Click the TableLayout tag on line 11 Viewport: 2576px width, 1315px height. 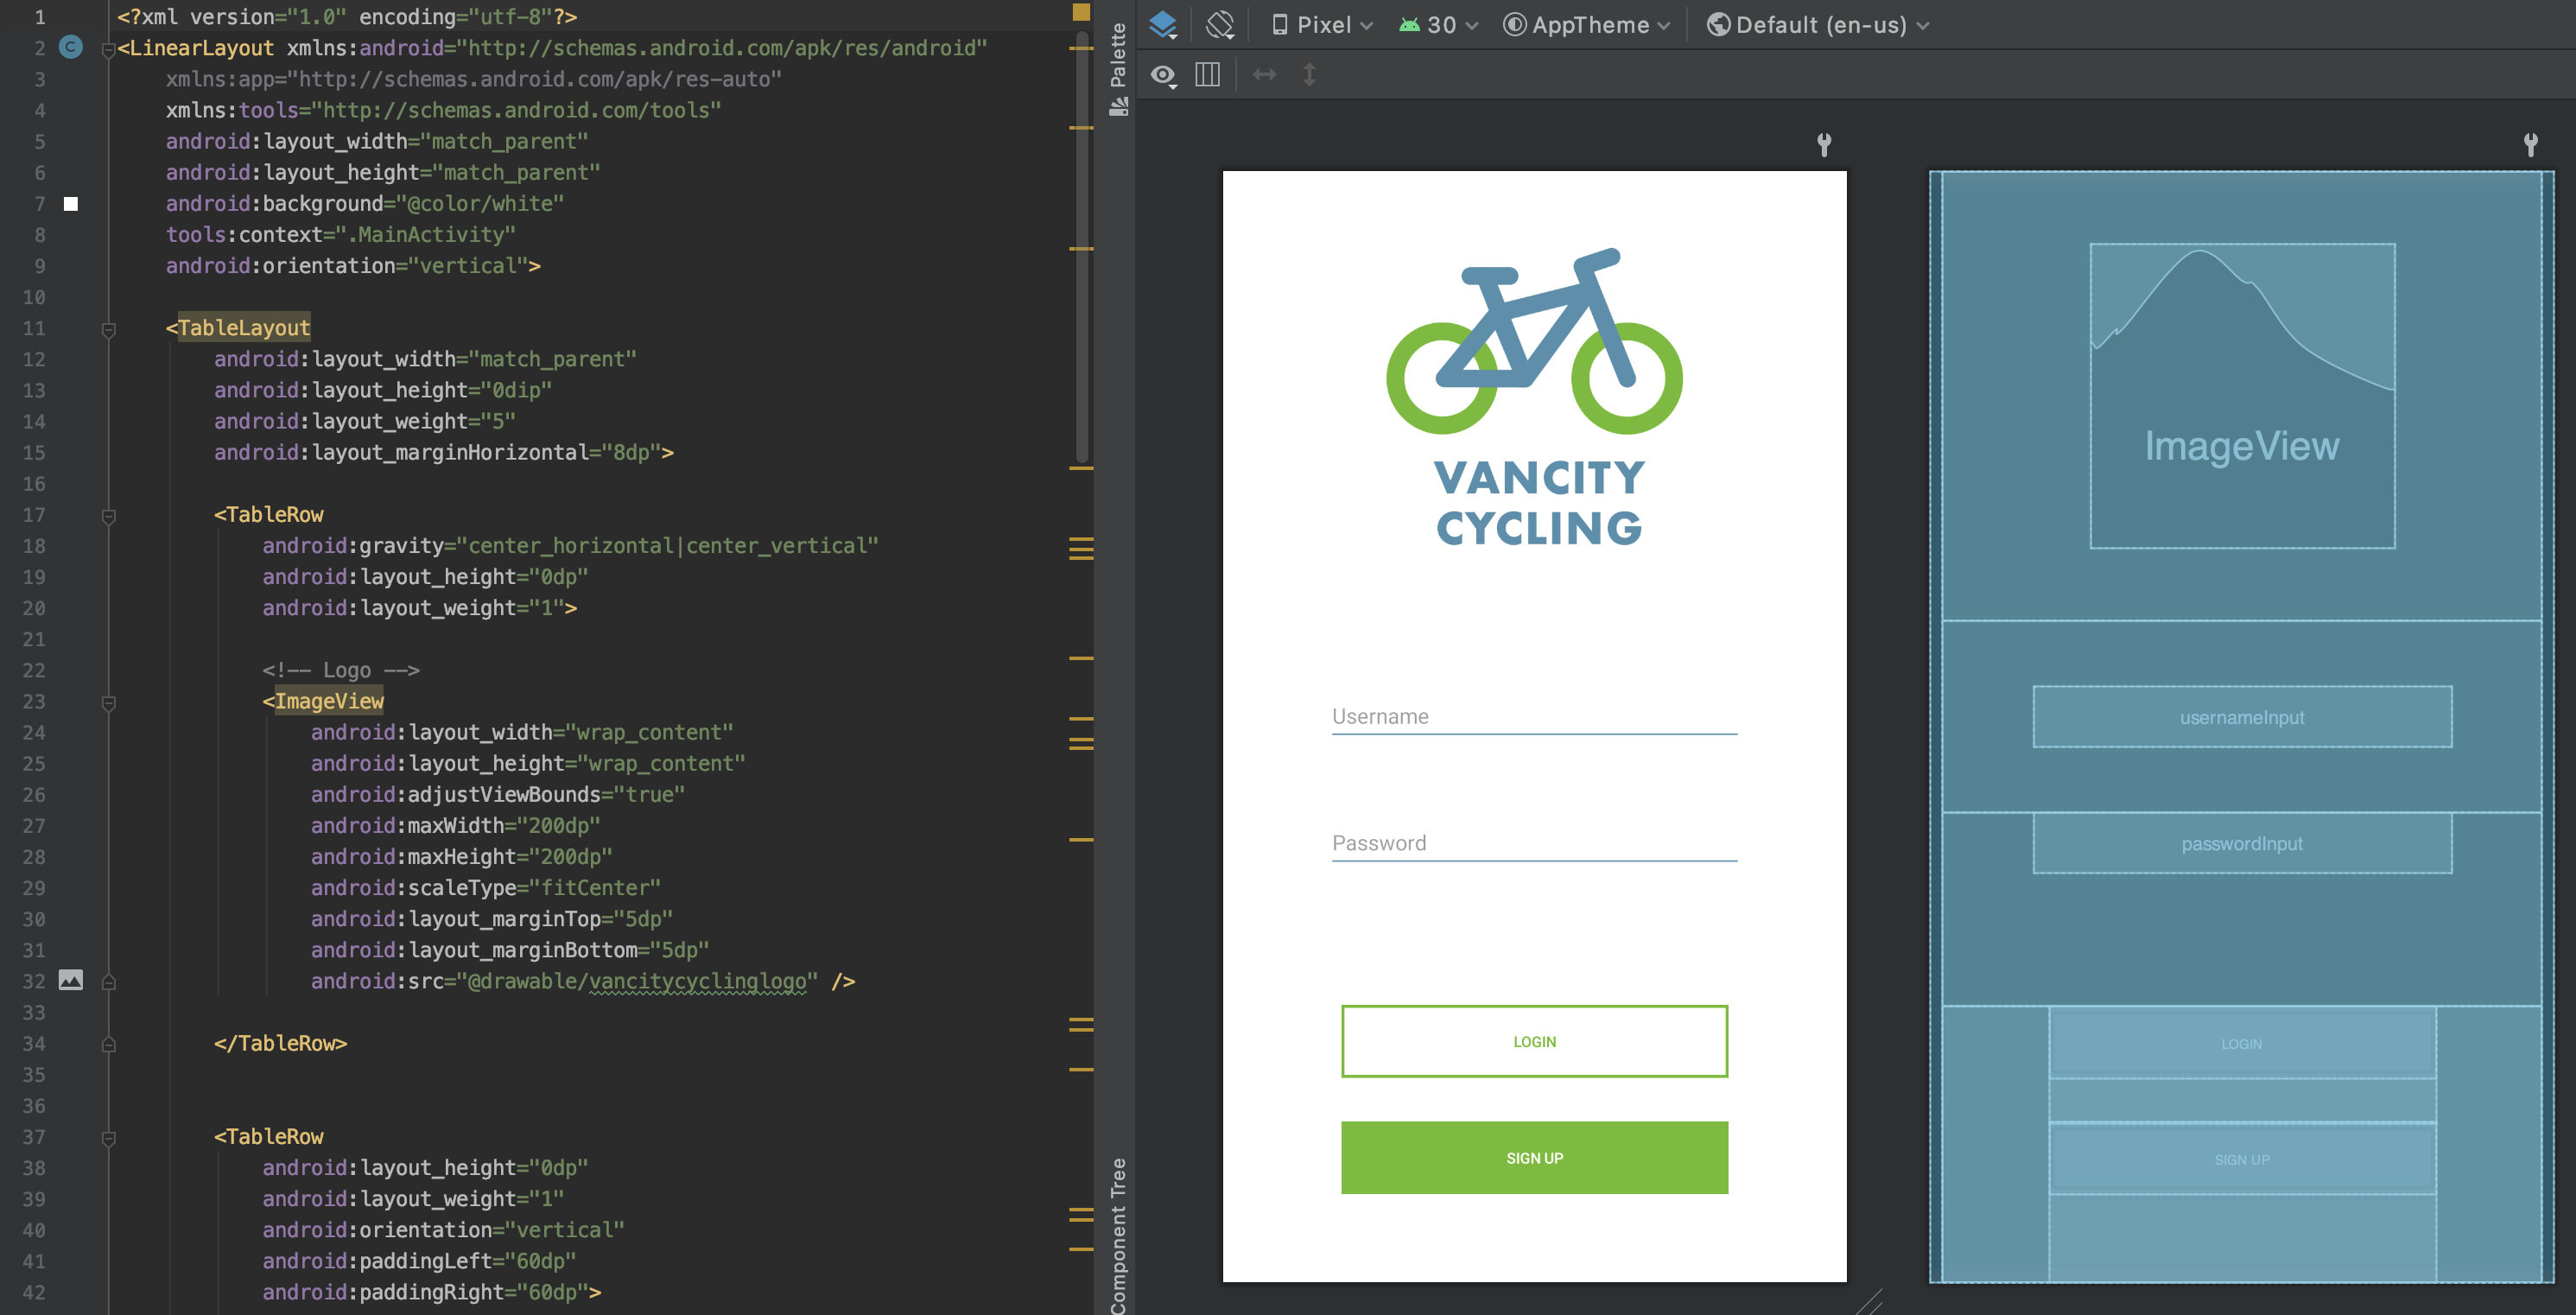click(x=244, y=328)
